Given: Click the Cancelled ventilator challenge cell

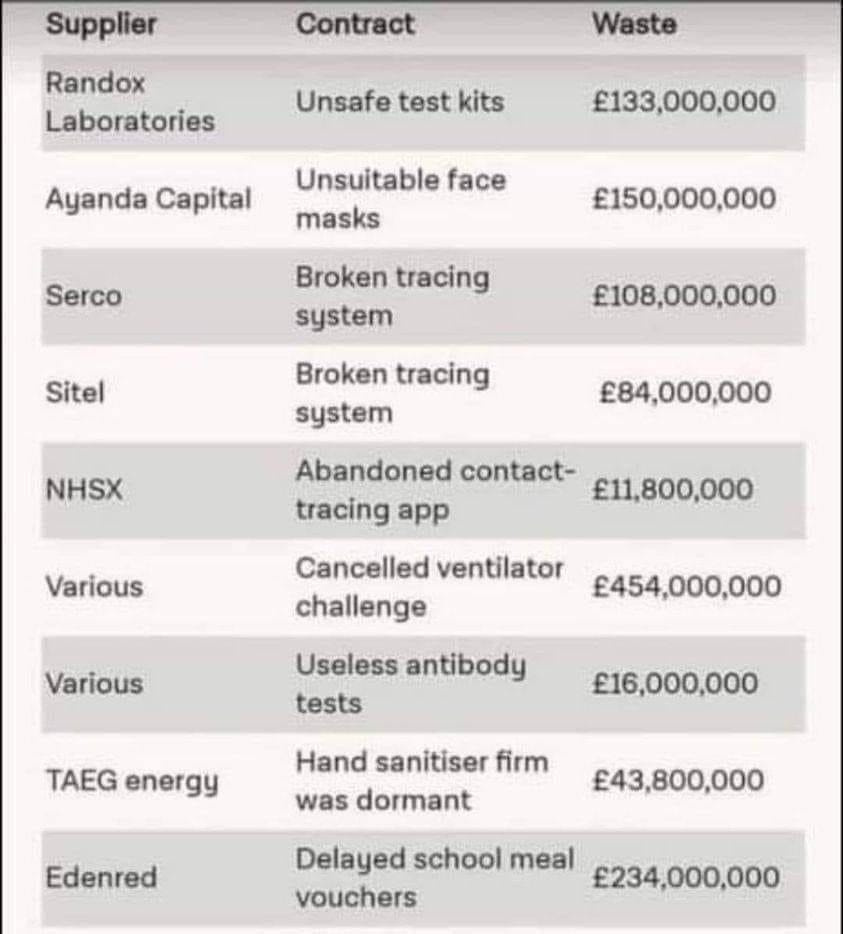Looking at the screenshot, I should [x=429, y=587].
